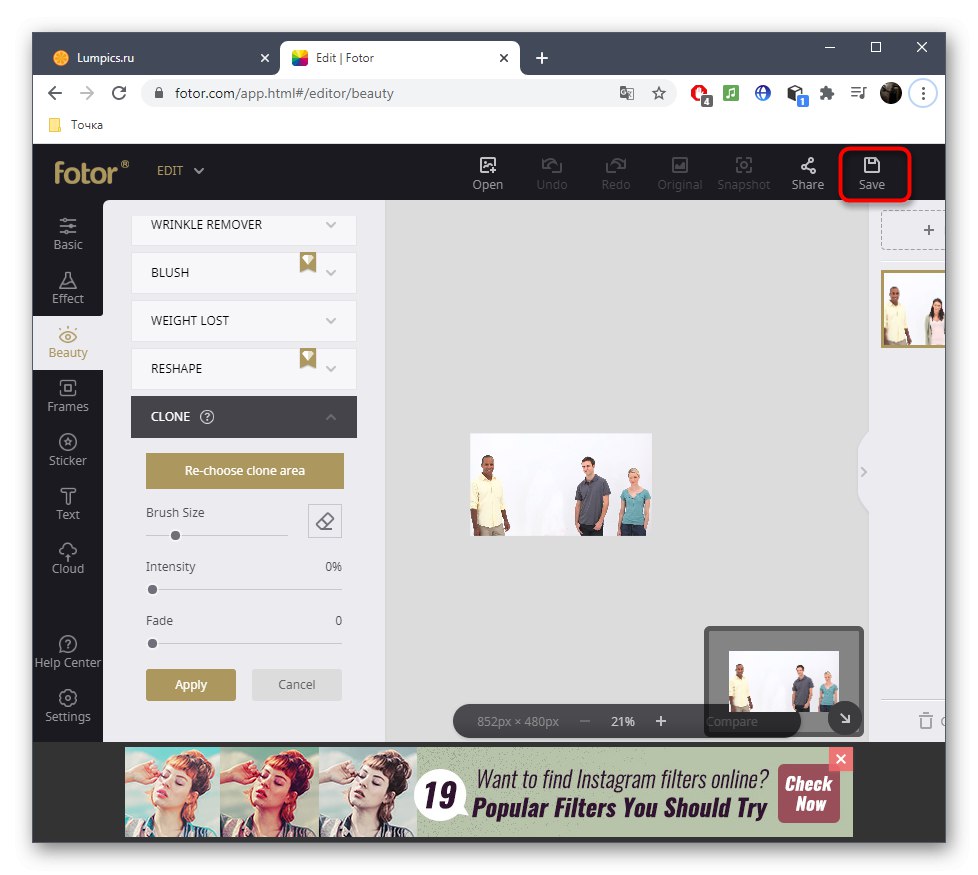Image resolution: width=978 pixels, height=875 pixels.
Task: Open Fotor Settings
Action: pyautogui.click(x=67, y=706)
